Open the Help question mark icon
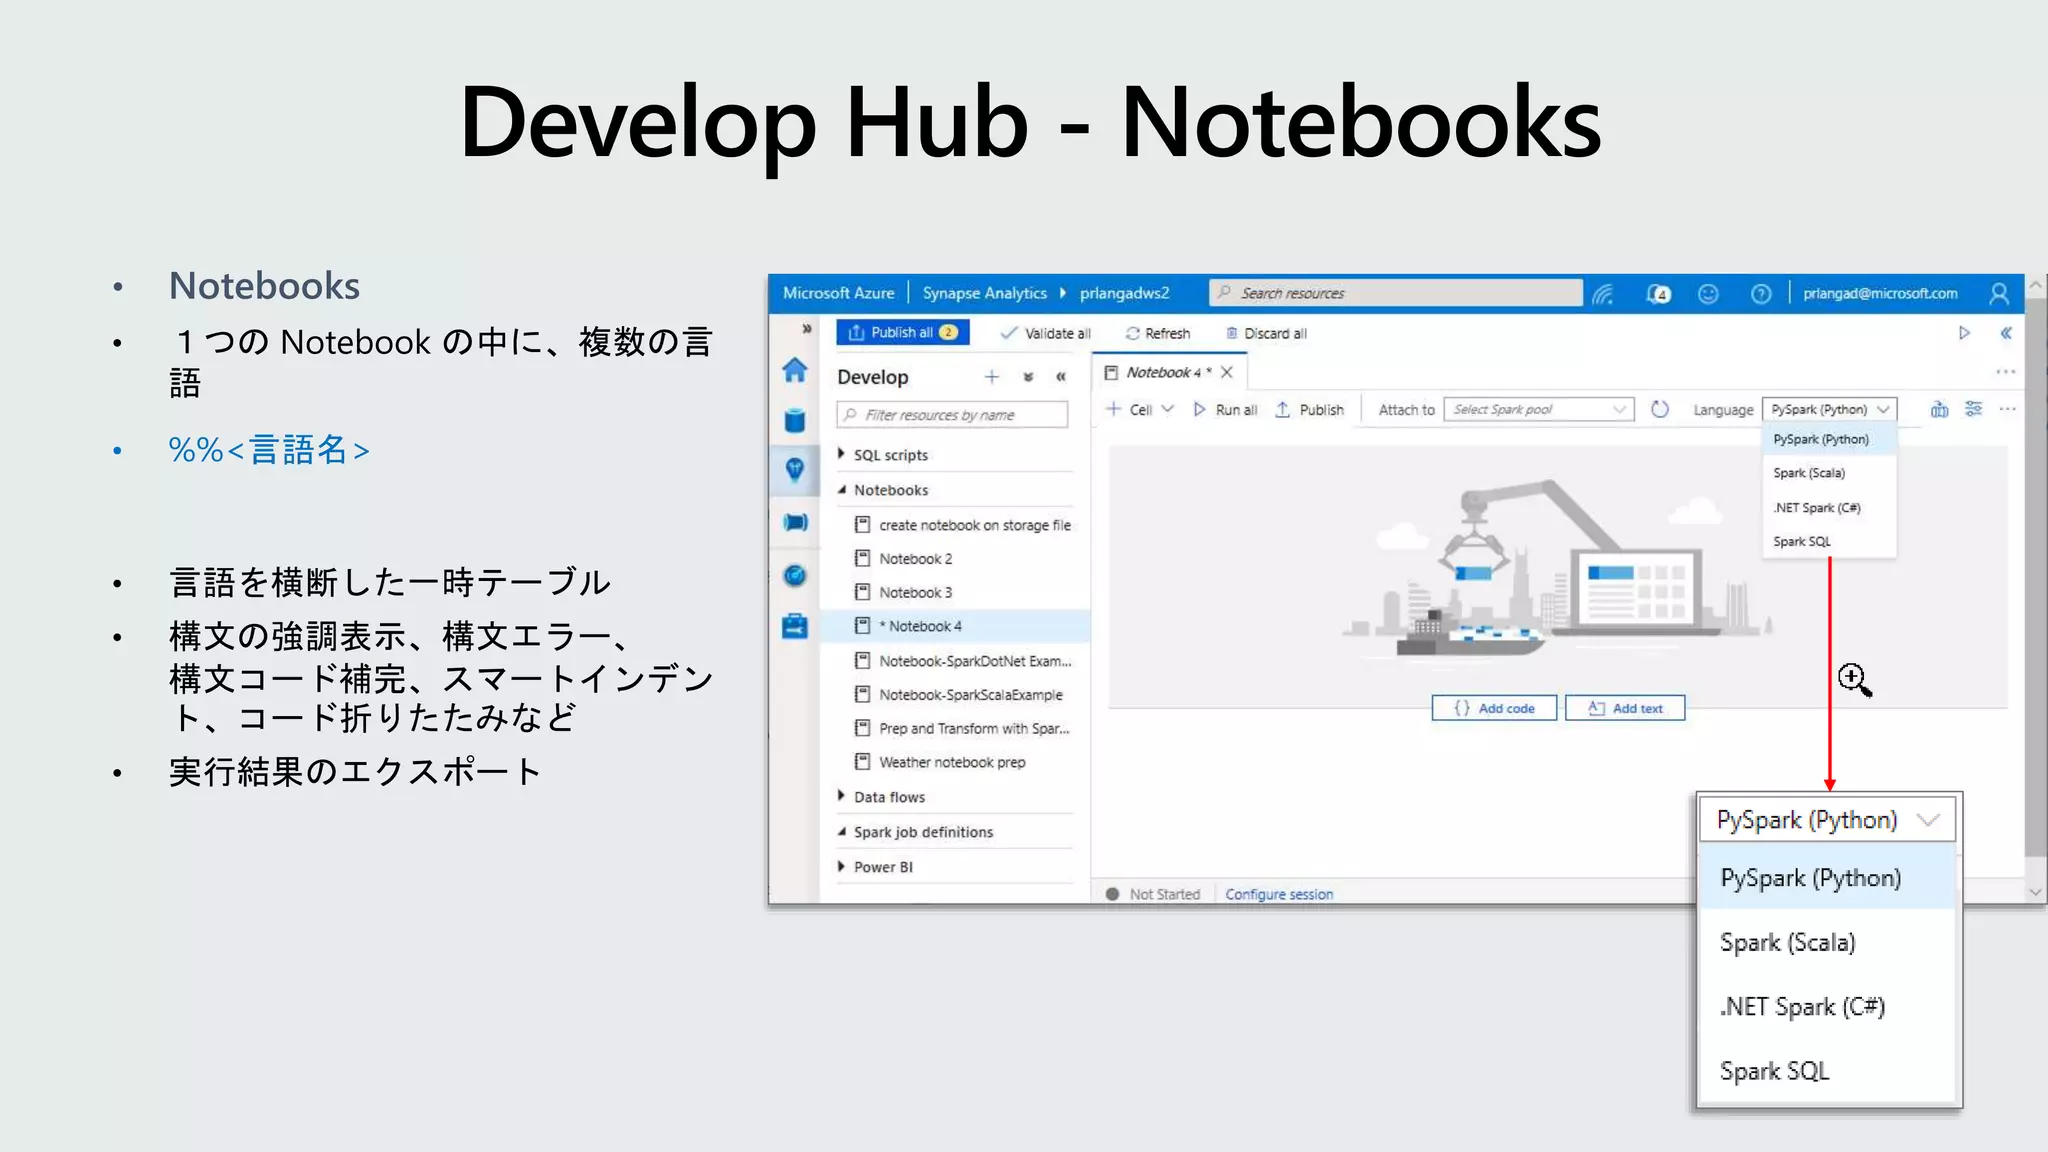 click(1761, 293)
